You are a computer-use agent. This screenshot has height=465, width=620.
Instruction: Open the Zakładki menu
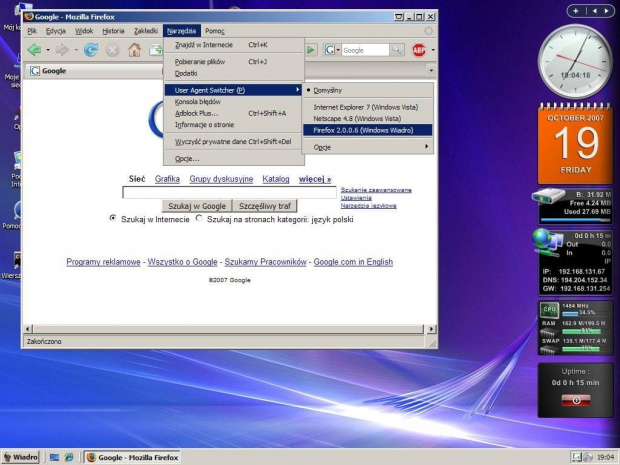coord(146,31)
